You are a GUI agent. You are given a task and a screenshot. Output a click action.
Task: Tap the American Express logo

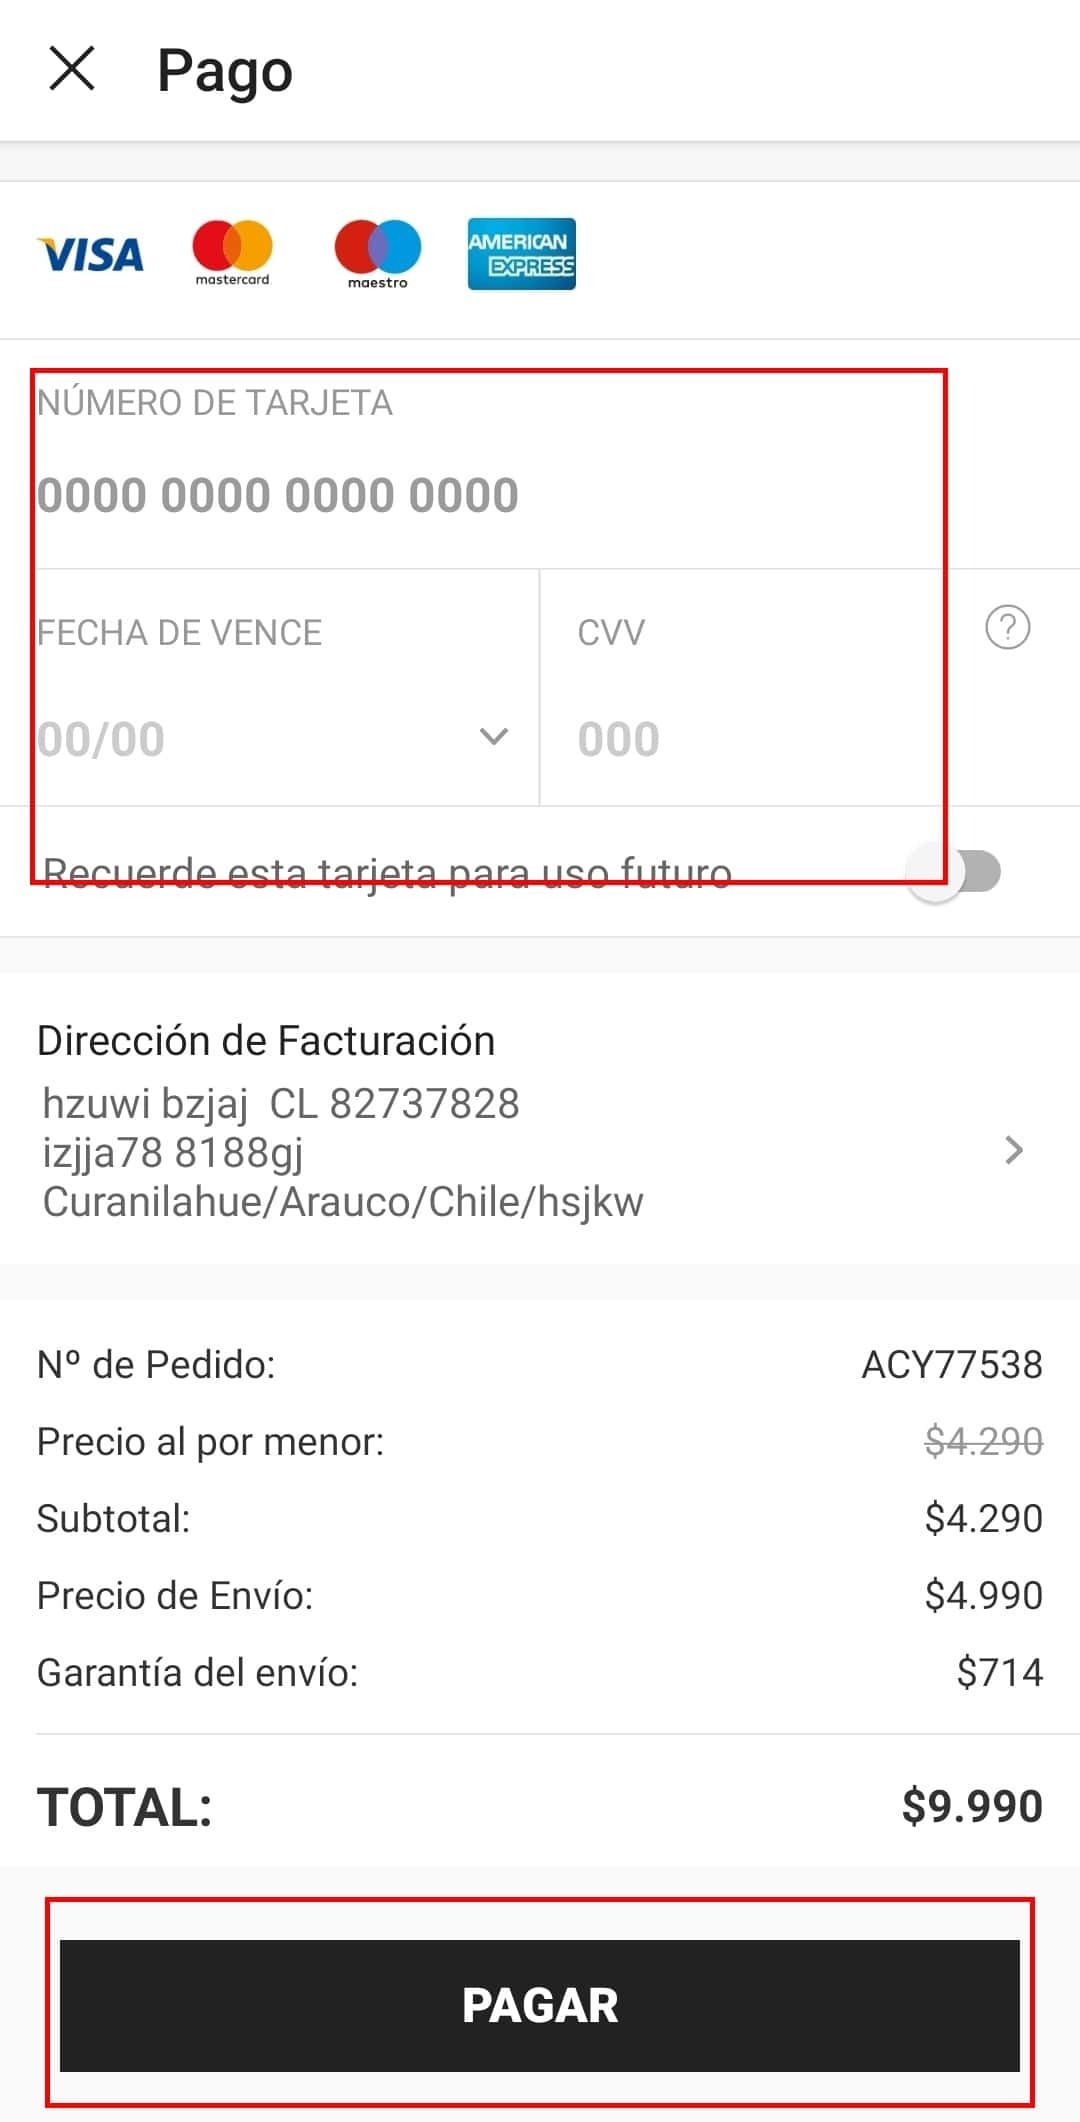521,254
